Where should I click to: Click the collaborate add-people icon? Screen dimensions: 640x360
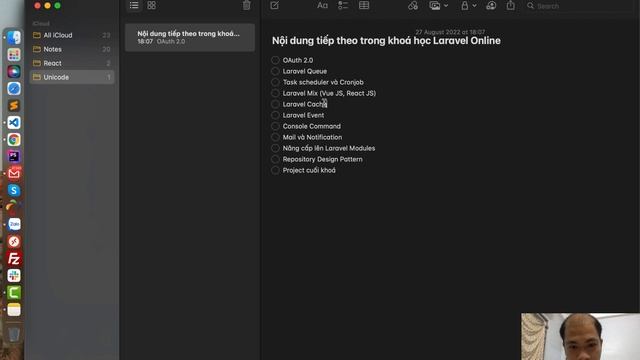click(491, 5)
